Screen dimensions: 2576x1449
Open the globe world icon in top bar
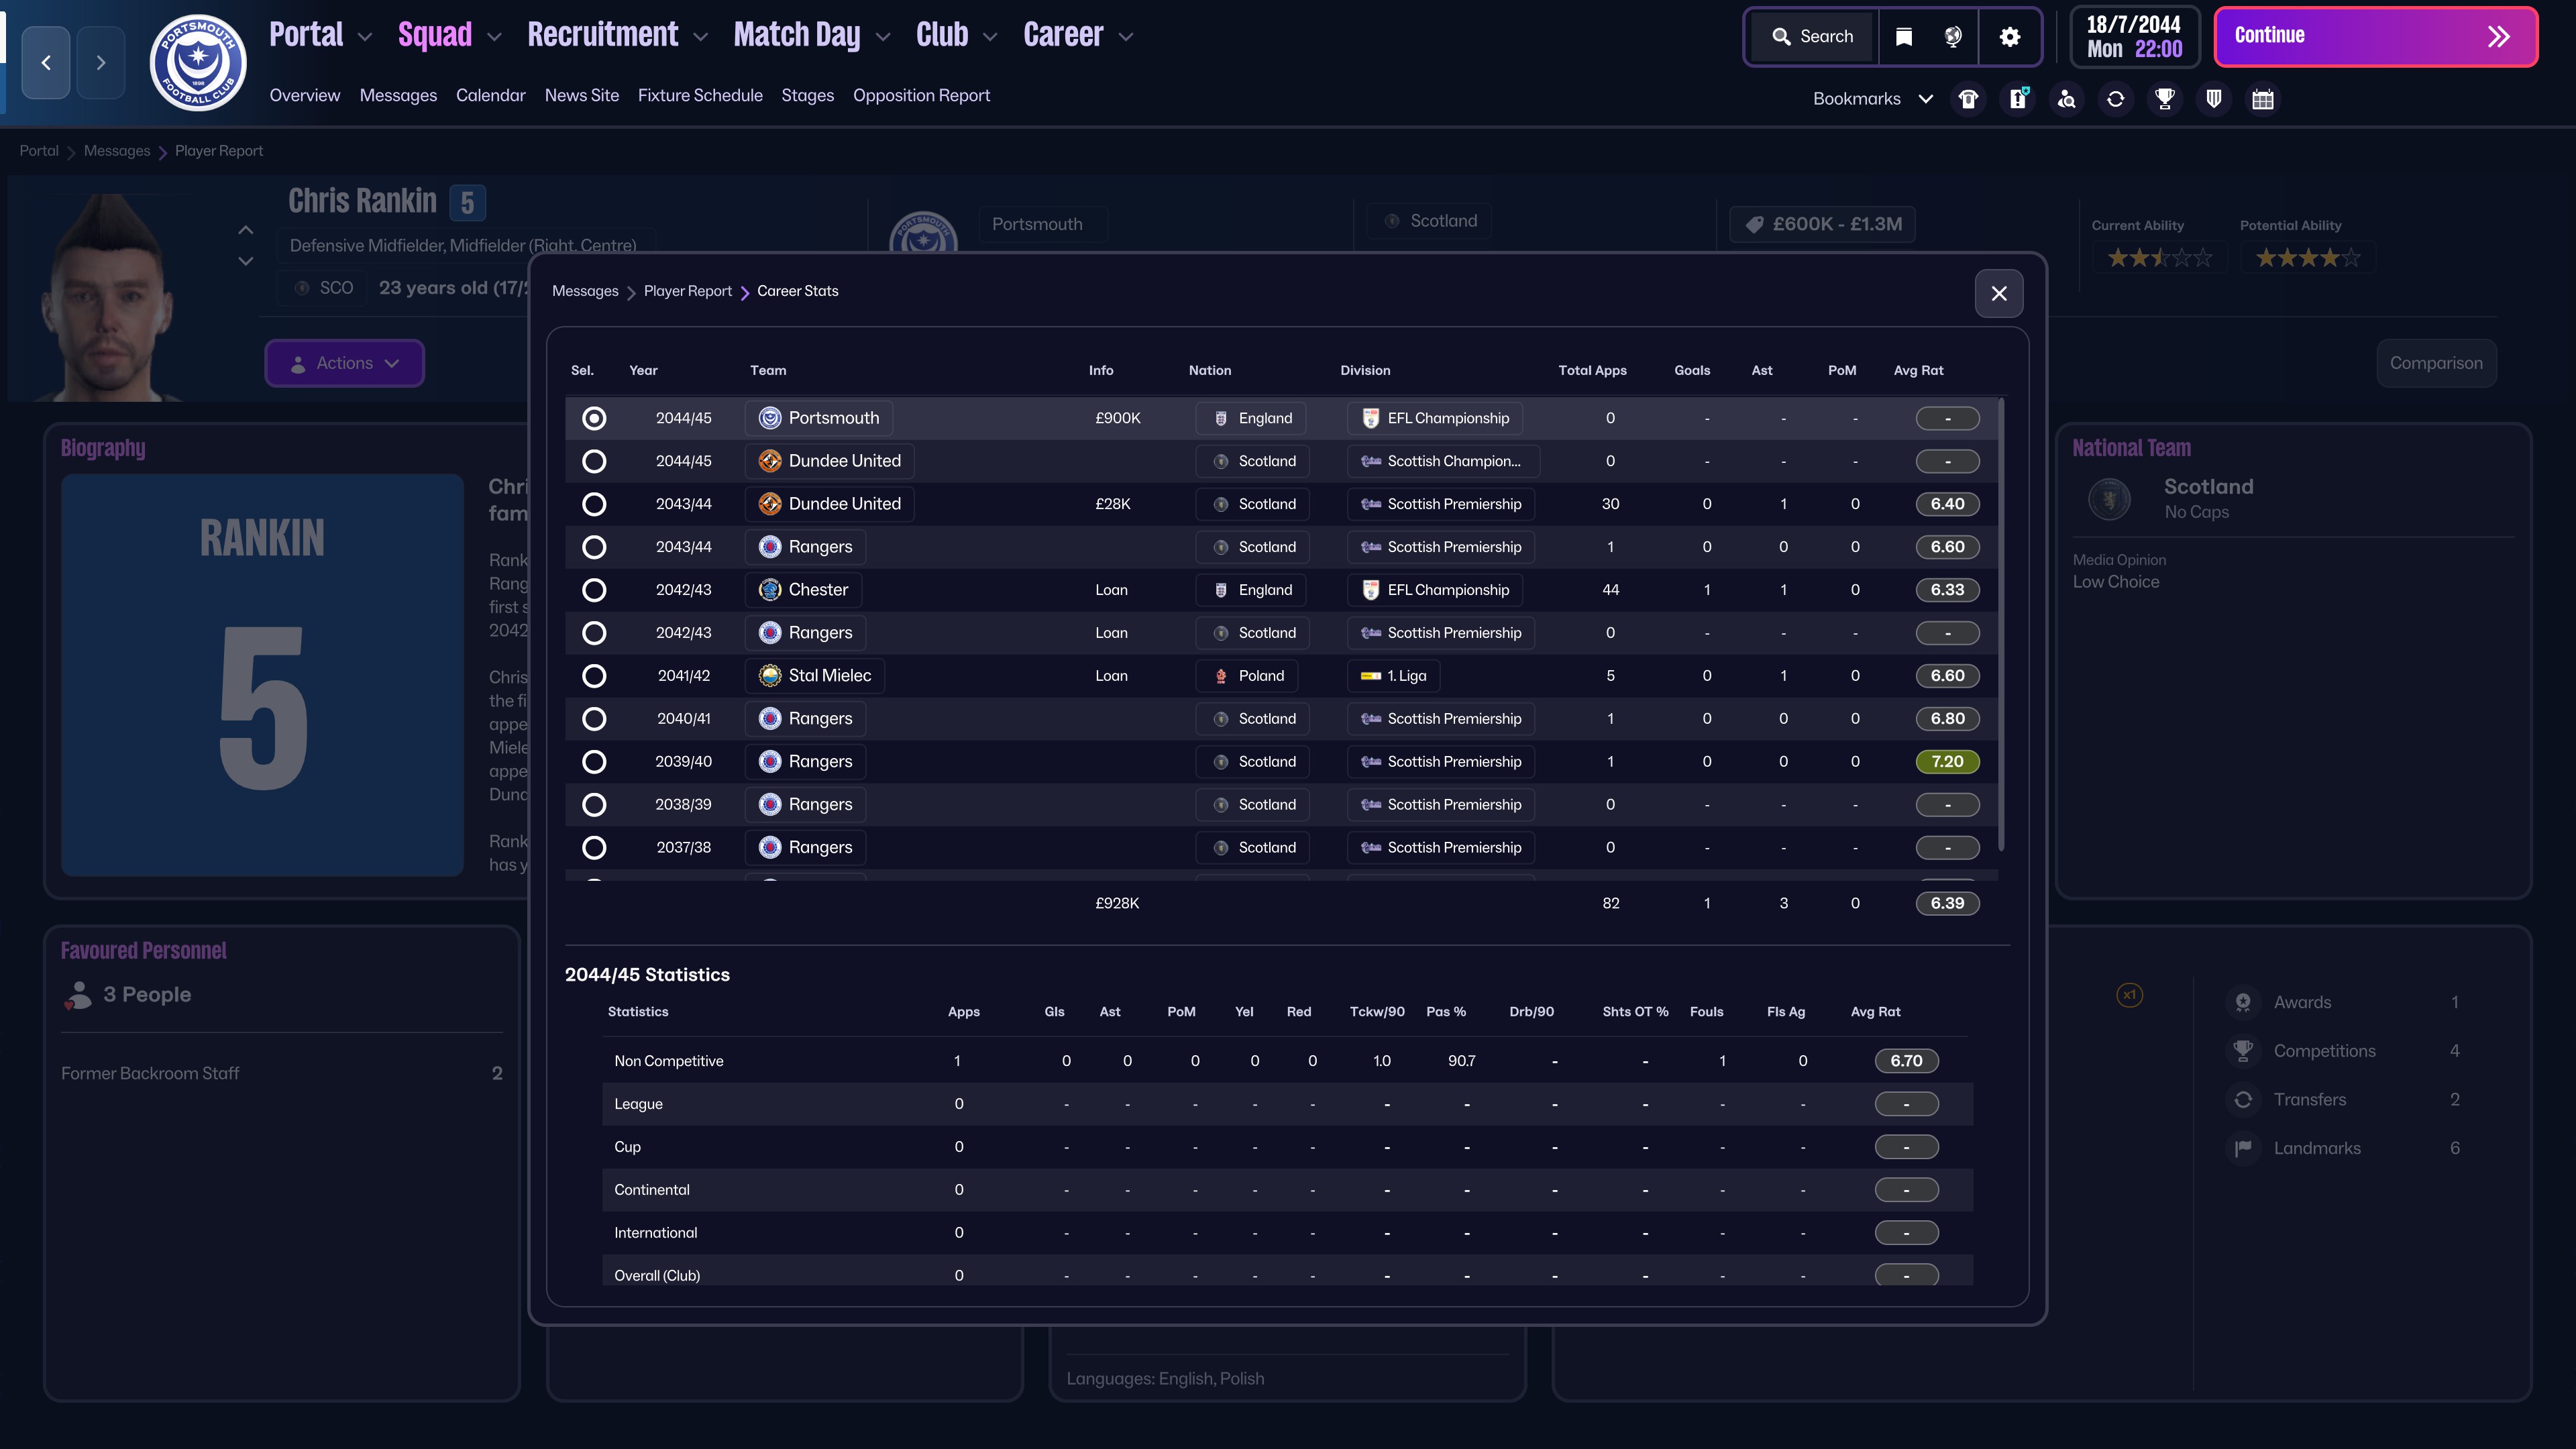1953,37
